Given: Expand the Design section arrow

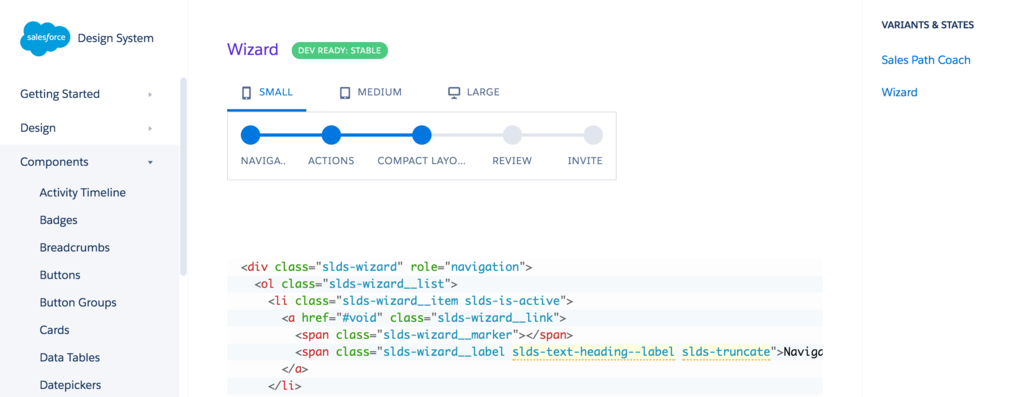Looking at the screenshot, I should click(150, 129).
